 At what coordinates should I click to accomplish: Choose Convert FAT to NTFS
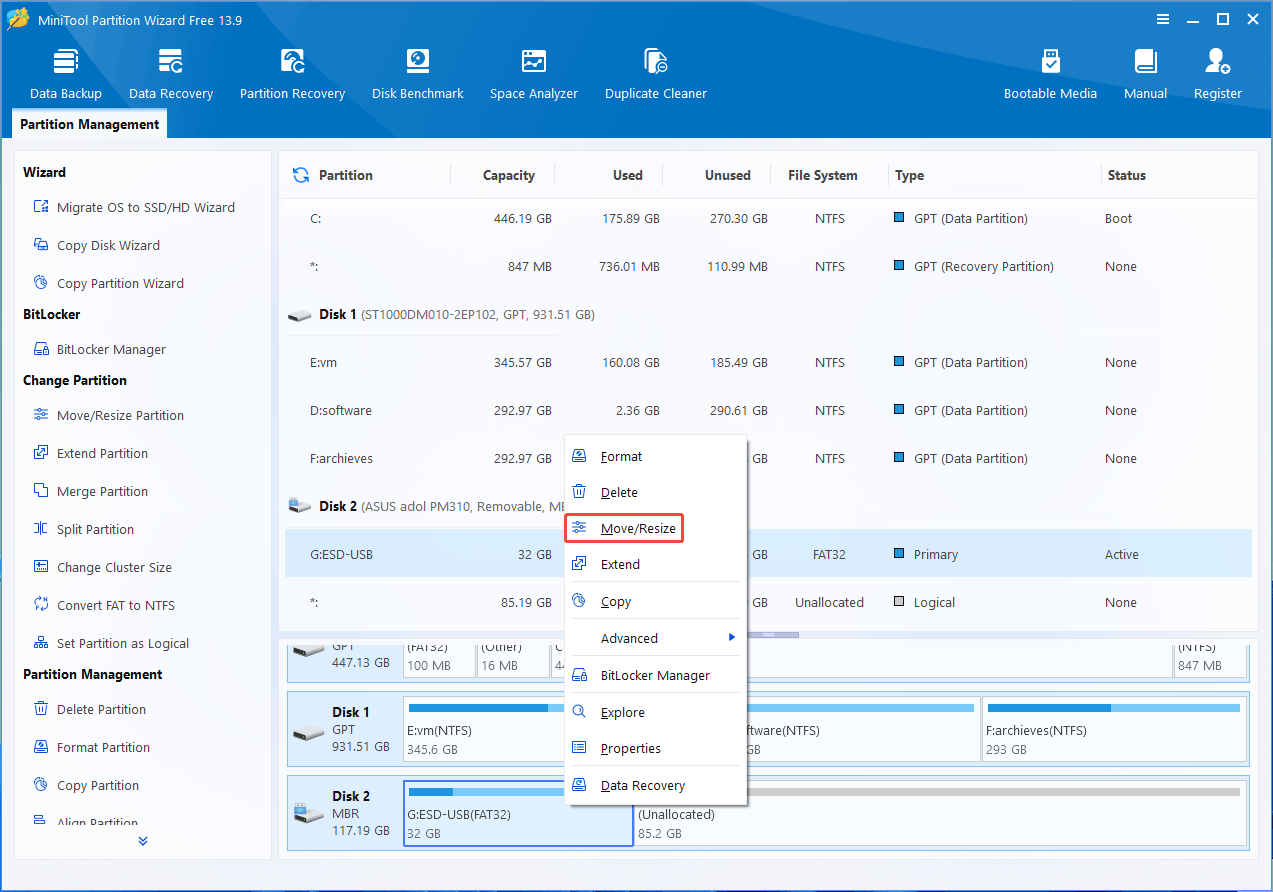(104, 606)
